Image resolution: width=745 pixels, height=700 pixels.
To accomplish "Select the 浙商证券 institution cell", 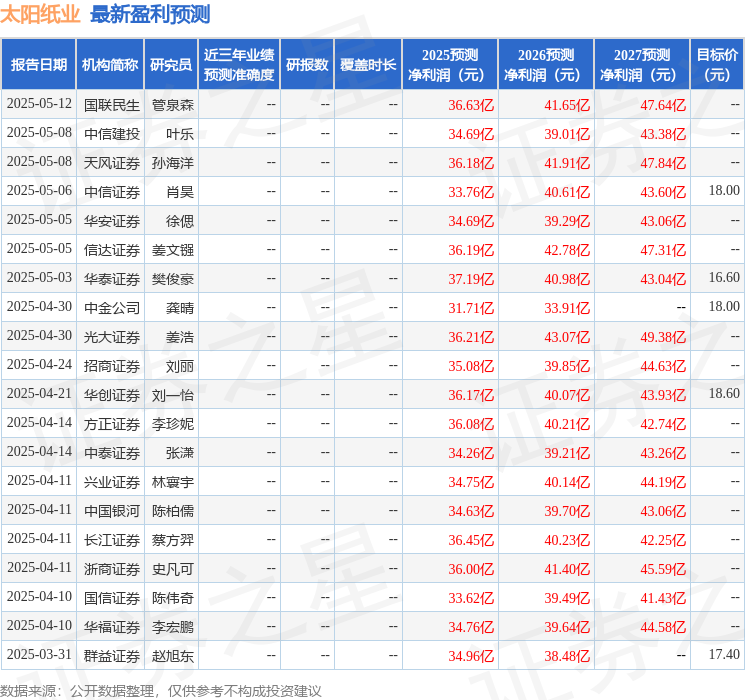I will [112, 569].
